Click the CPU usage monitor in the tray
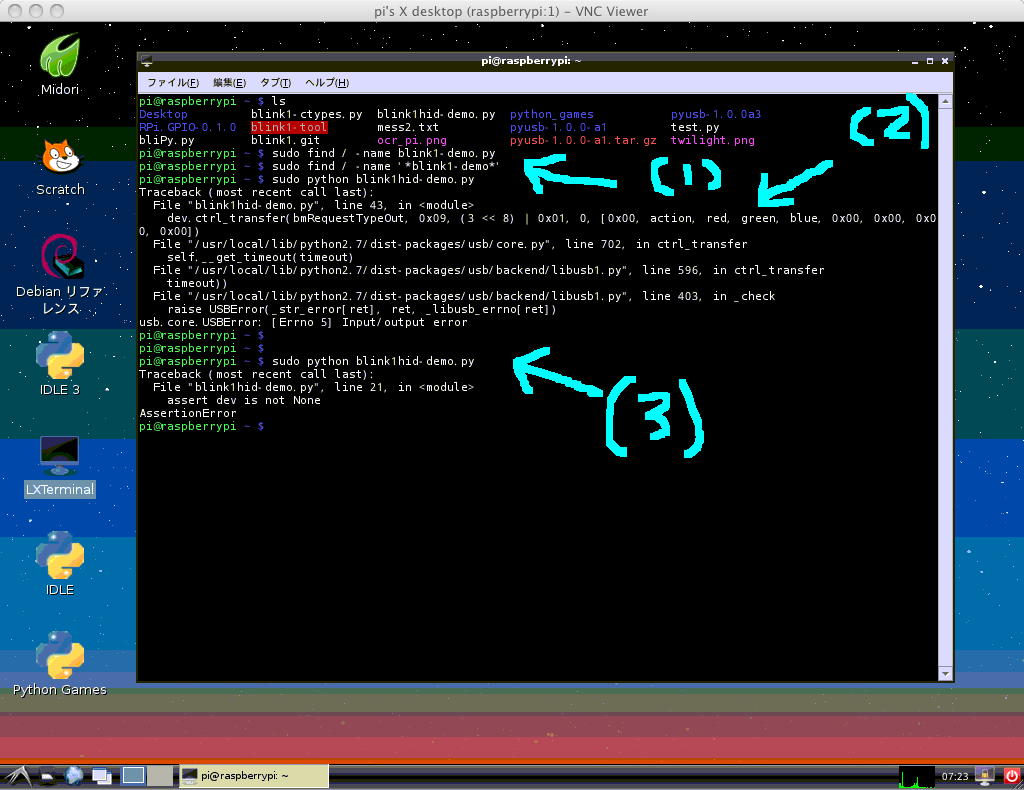 (916, 776)
